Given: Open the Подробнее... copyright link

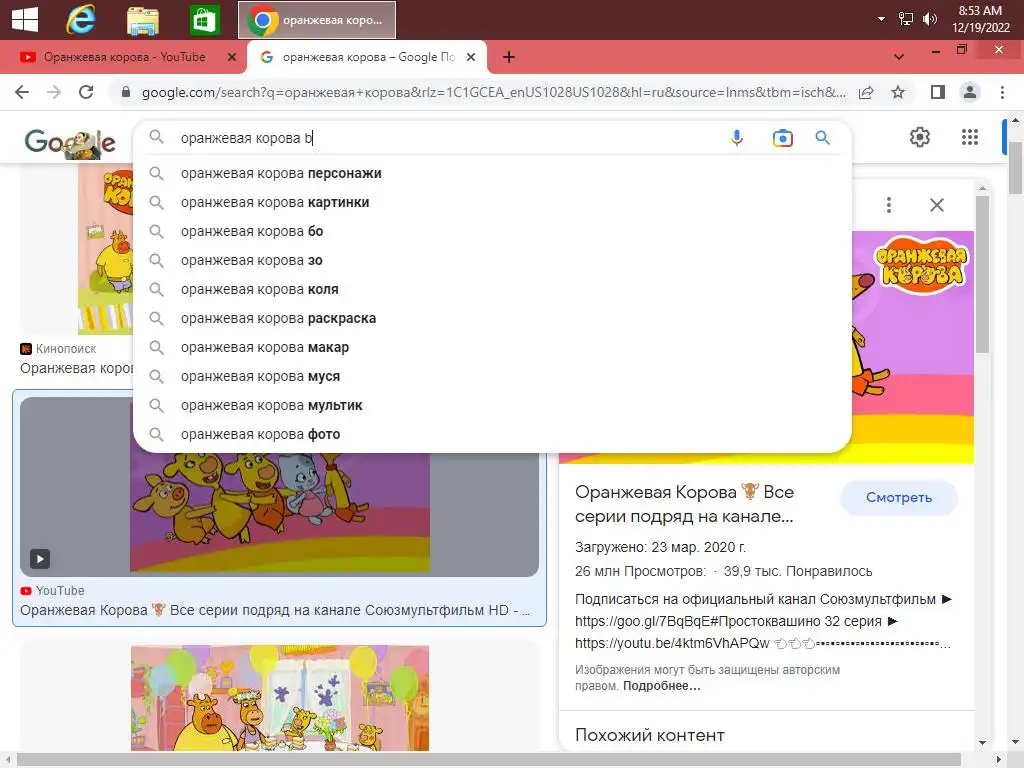Looking at the screenshot, I should 661,686.
